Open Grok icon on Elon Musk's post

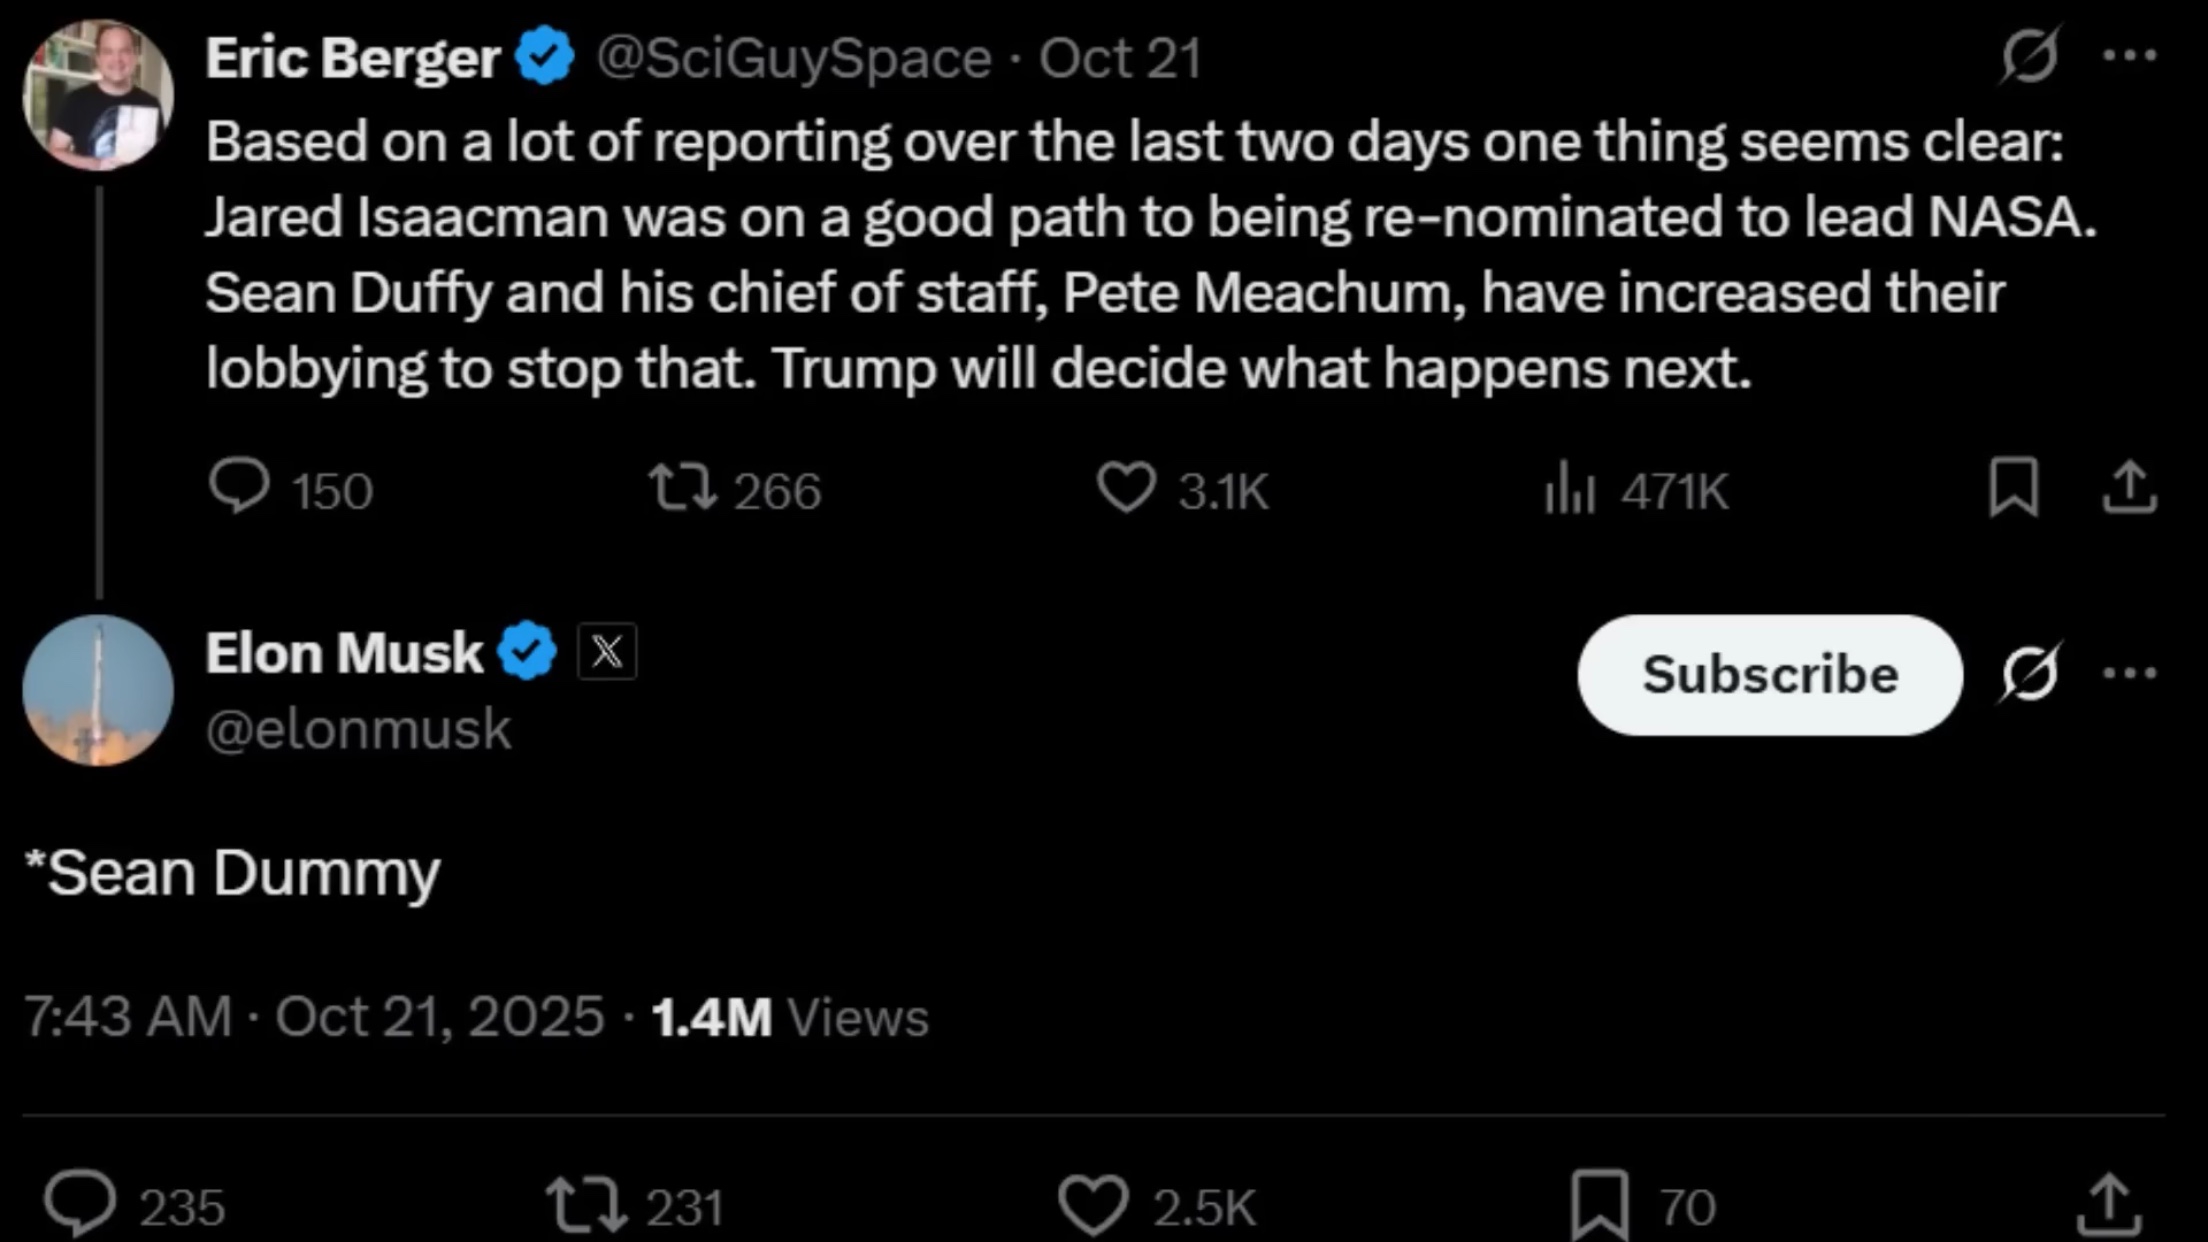(x=2030, y=672)
